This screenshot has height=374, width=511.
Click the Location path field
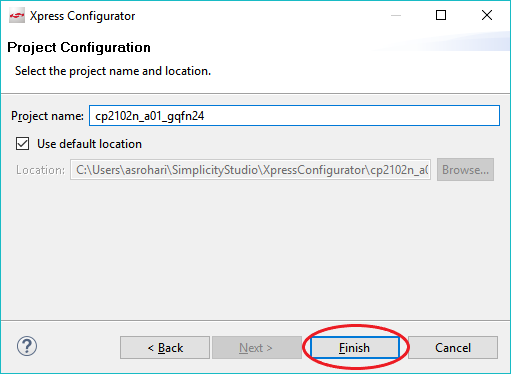click(x=250, y=170)
